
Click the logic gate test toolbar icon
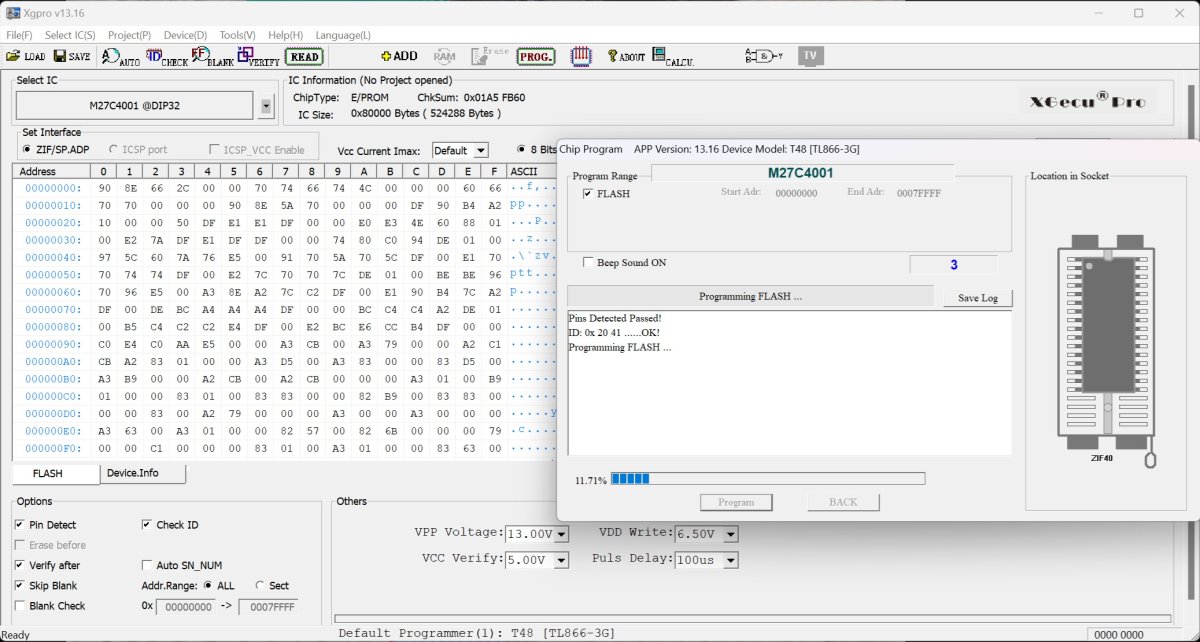(x=764, y=57)
